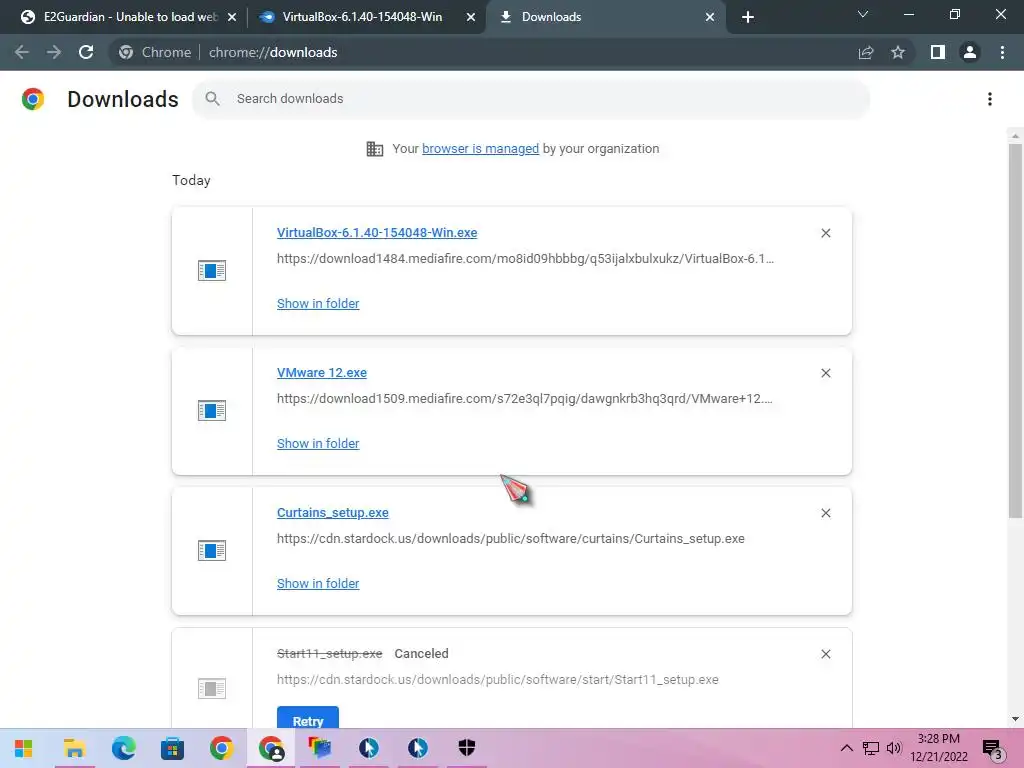Click the VirtualBox file type icon

click(212, 270)
